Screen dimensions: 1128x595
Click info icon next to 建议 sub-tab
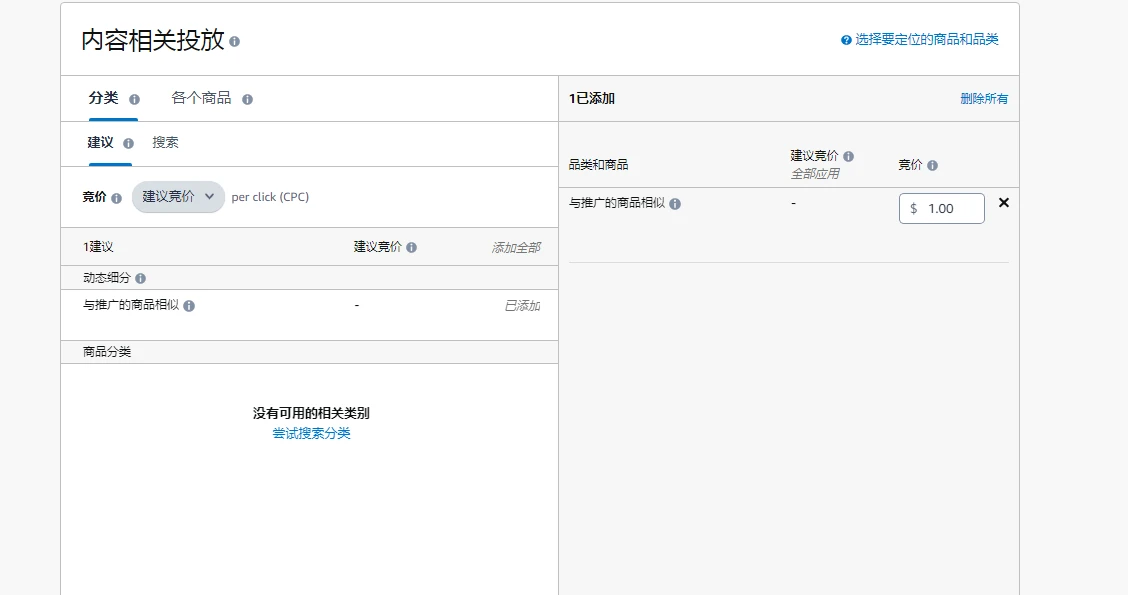coord(128,143)
